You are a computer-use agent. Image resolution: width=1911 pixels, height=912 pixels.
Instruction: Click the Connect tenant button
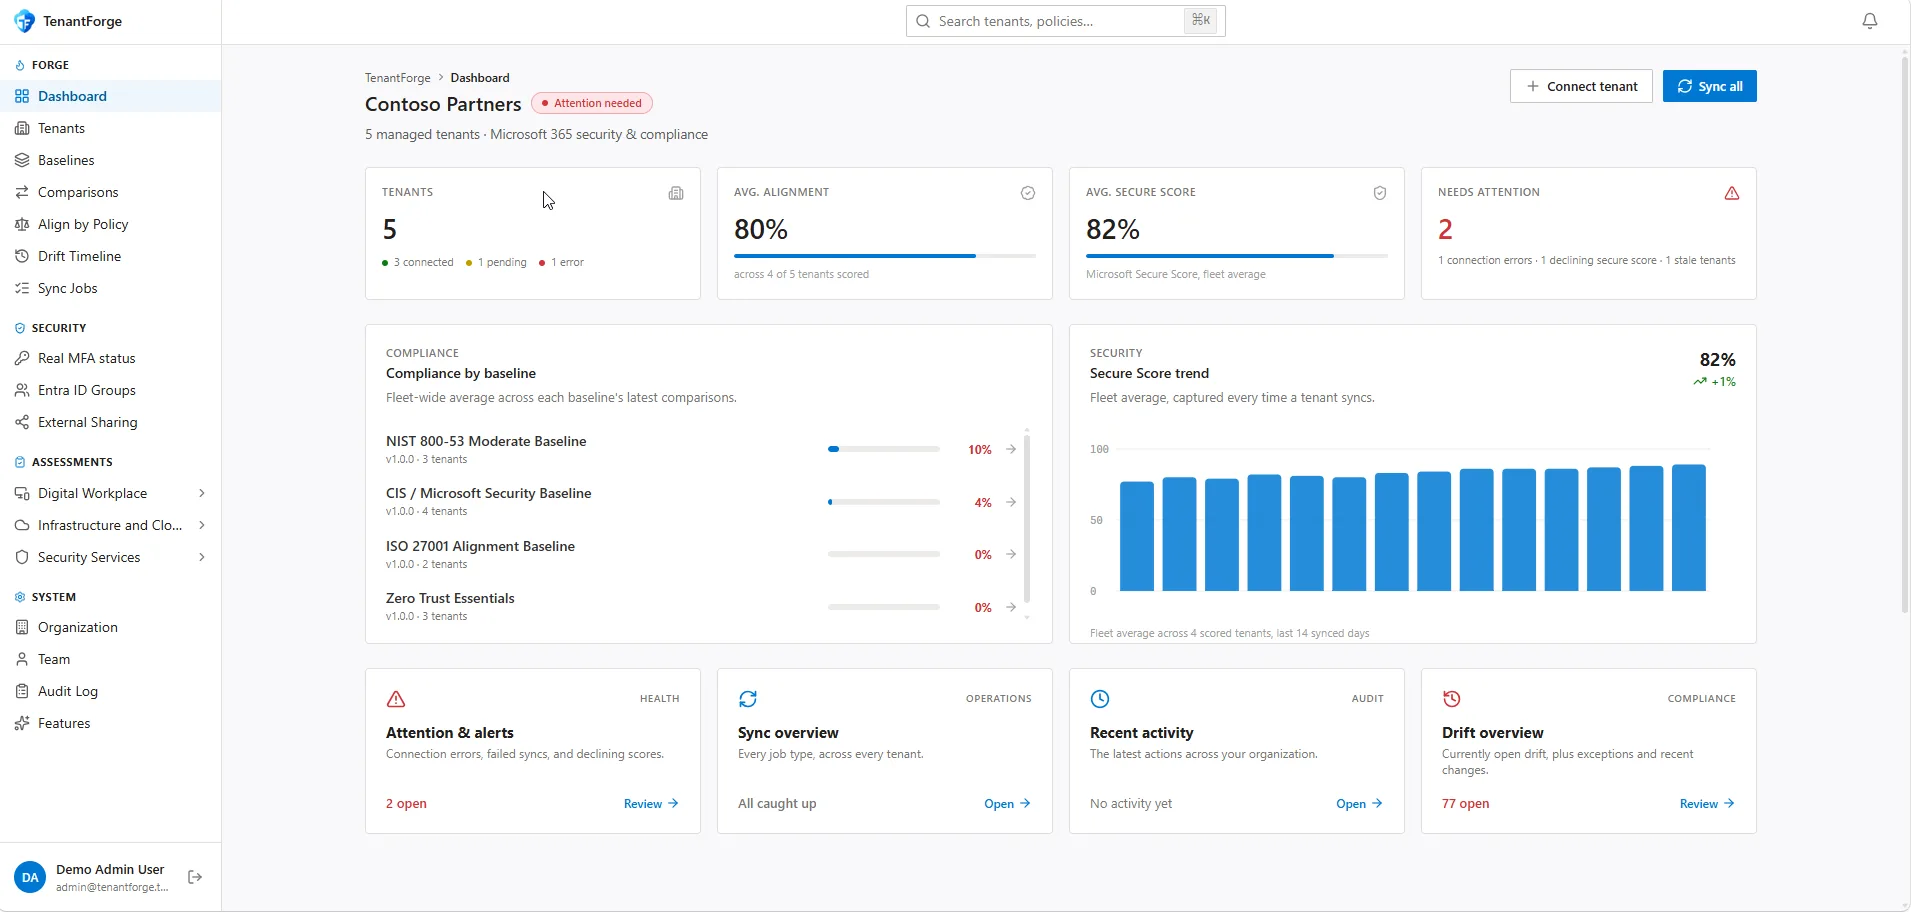(x=1581, y=86)
